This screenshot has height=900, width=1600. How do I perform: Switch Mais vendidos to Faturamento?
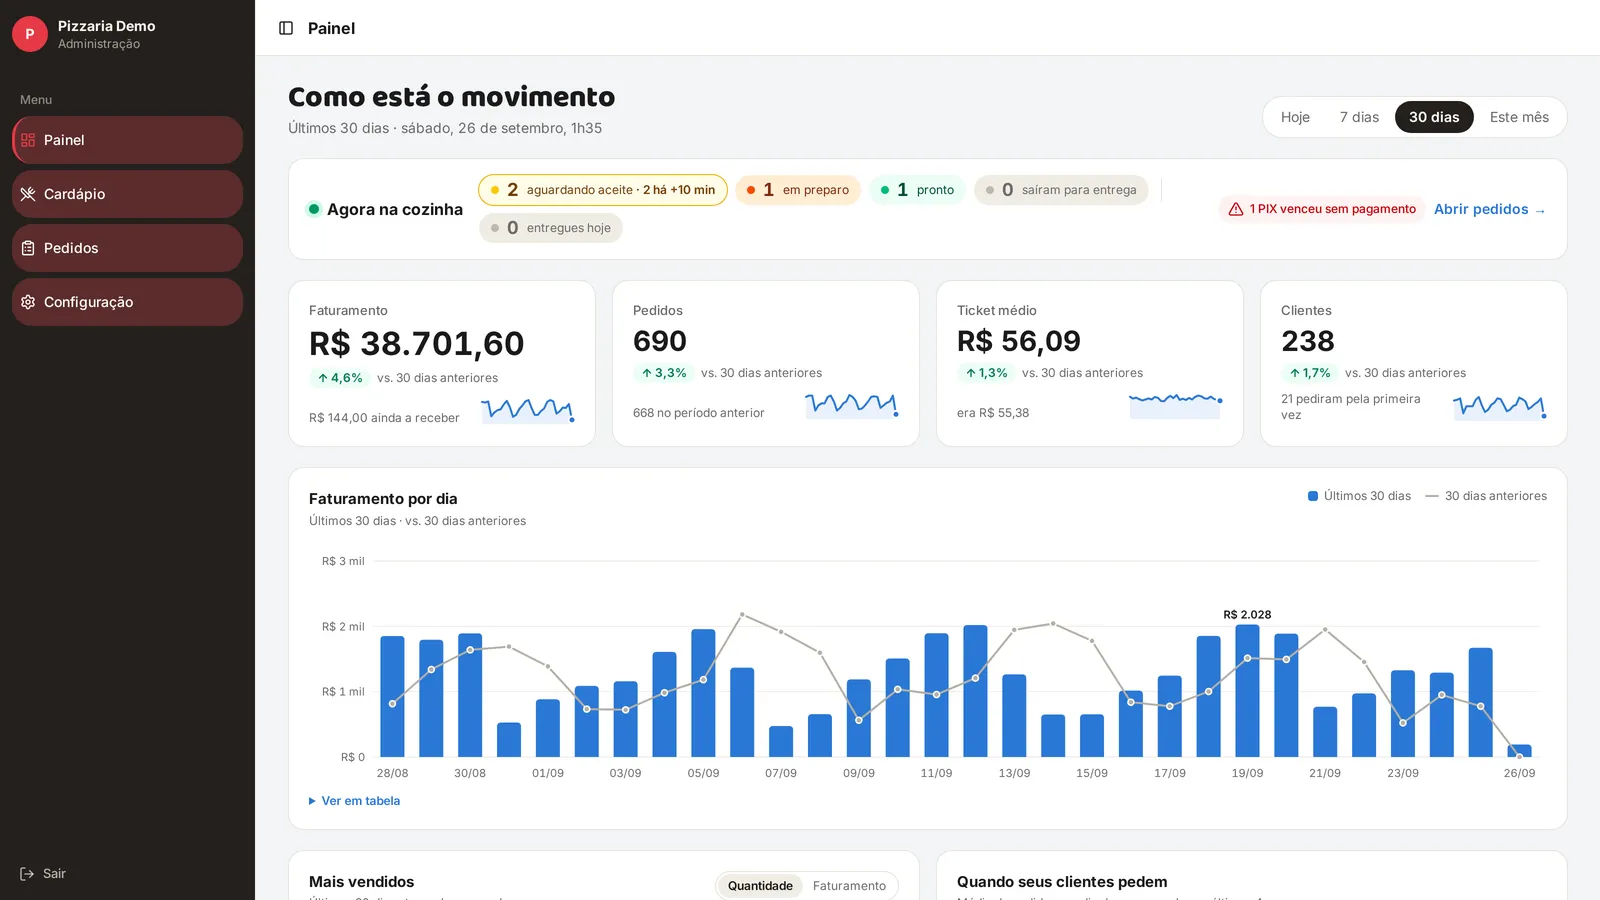click(x=849, y=886)
